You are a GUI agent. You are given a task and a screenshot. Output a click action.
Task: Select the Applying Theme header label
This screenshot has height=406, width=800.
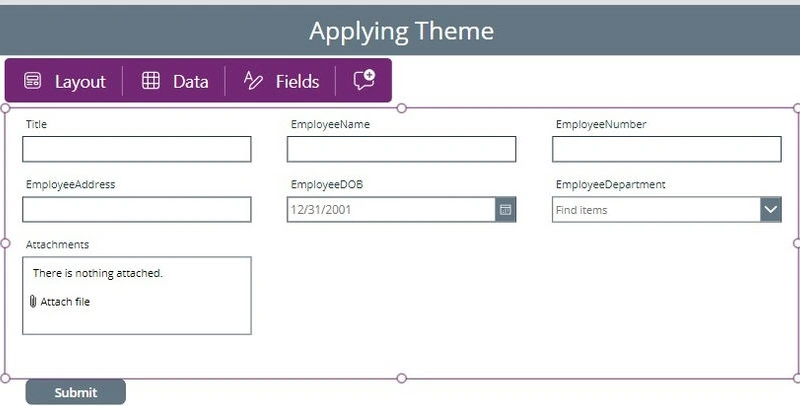click(401, 31)
